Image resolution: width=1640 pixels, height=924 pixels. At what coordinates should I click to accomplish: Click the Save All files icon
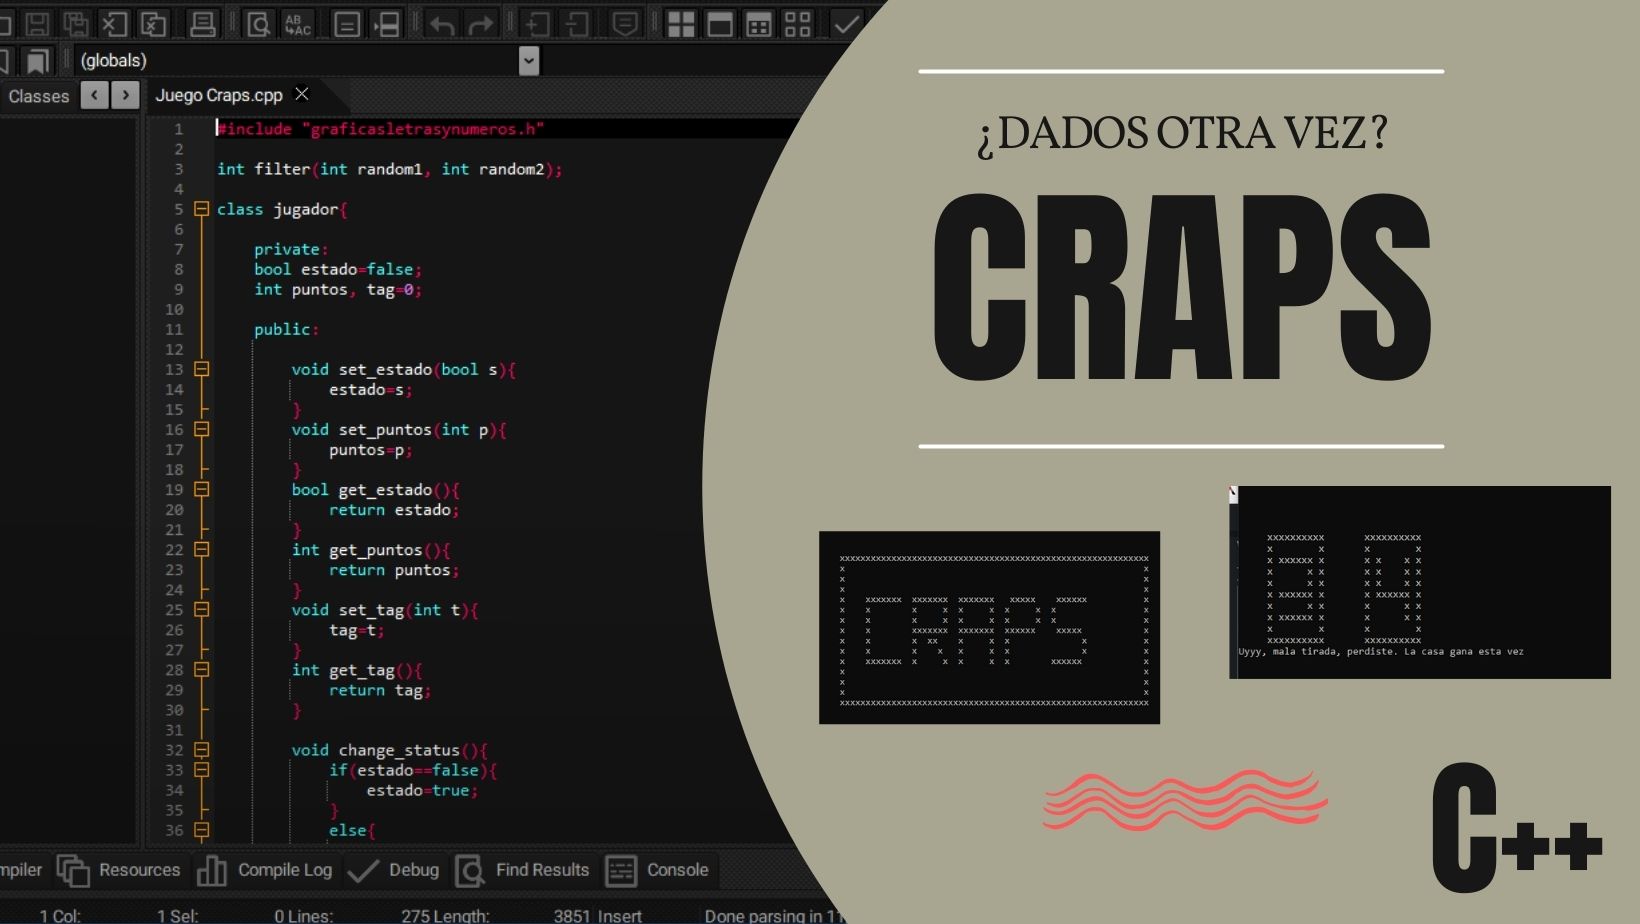[76, 23]
